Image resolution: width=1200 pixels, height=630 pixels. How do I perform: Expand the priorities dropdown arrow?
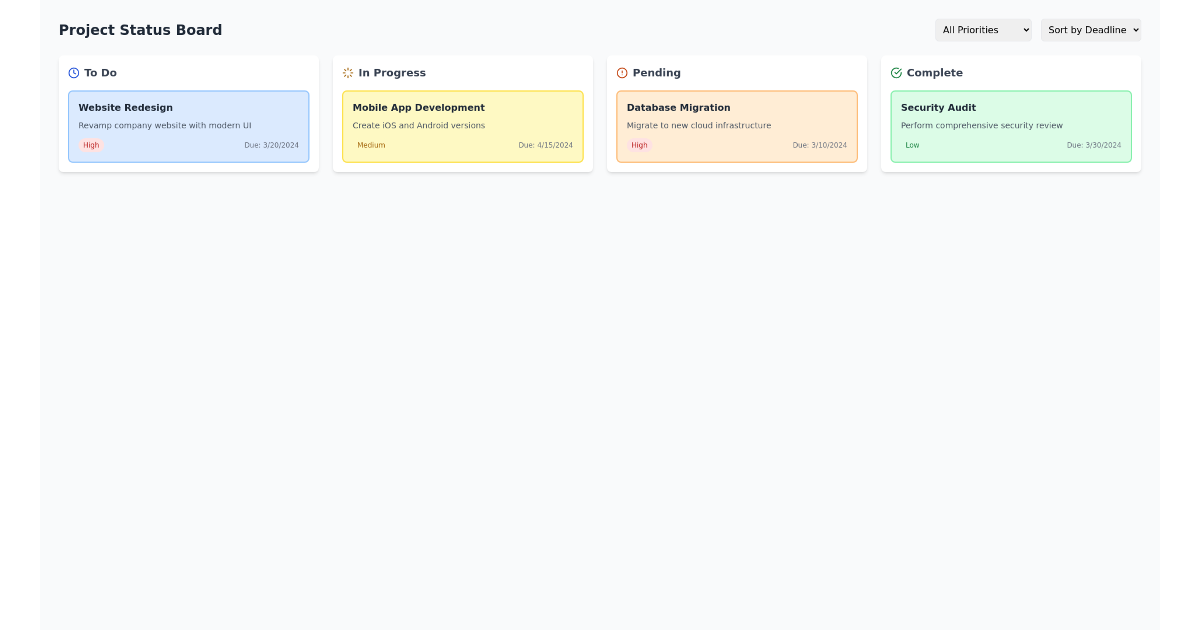coord(1025,30)
